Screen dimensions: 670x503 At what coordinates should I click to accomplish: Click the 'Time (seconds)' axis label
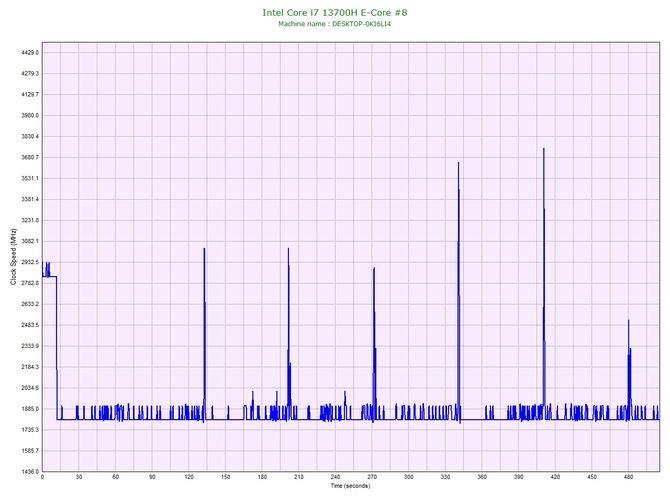pos(350,485)
